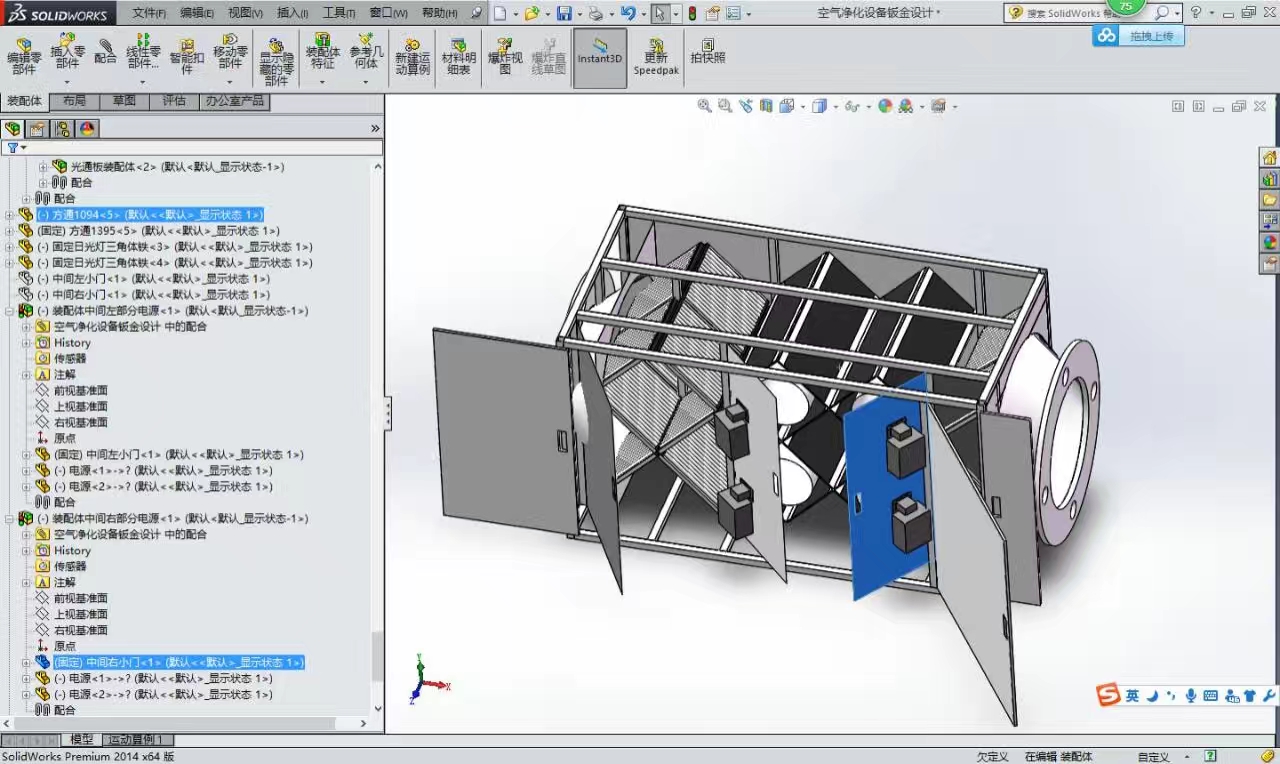Open the 视图(V) menu
This screenshot has width=1280, height=764.
[246, 13]
